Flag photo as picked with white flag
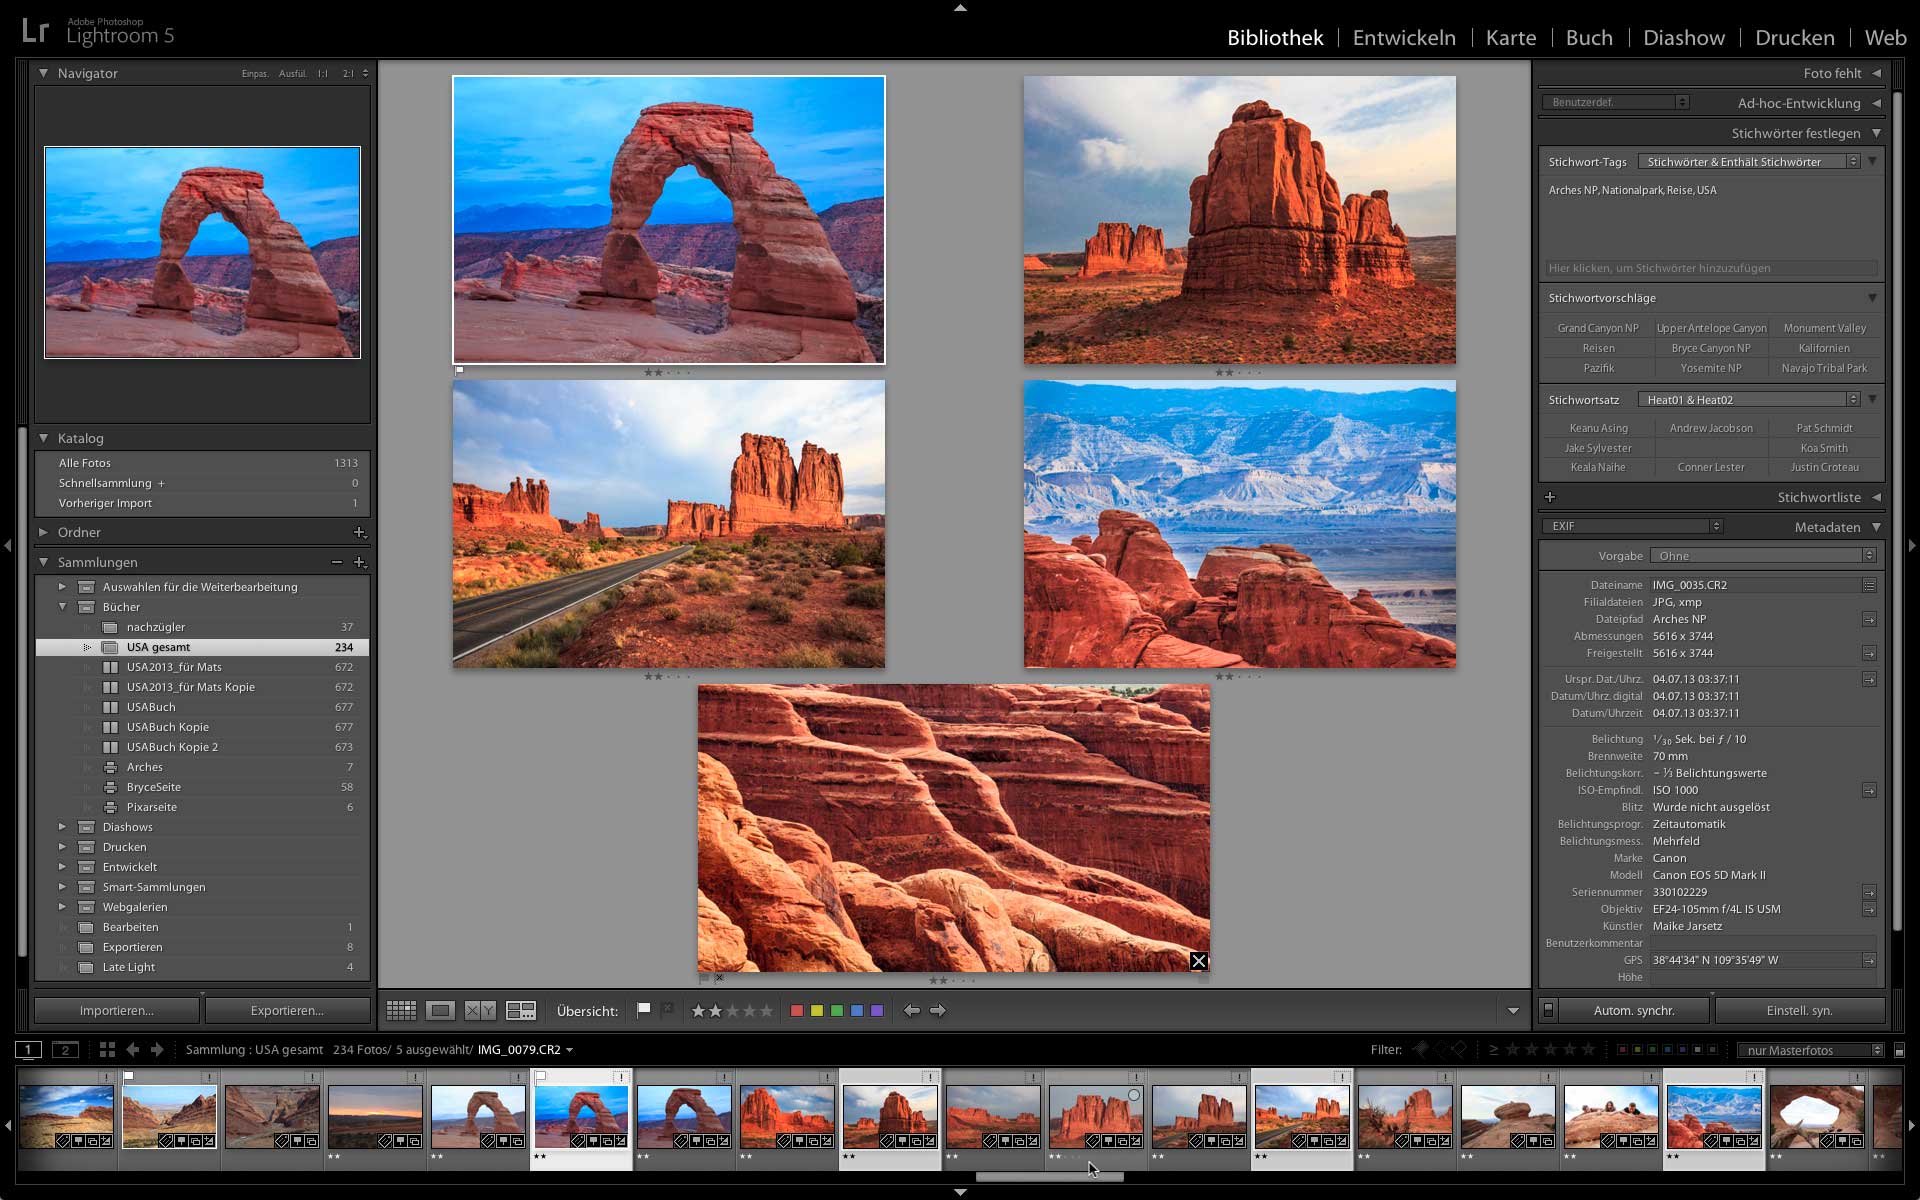The image size is (1920, 1200). (644, 1010)
